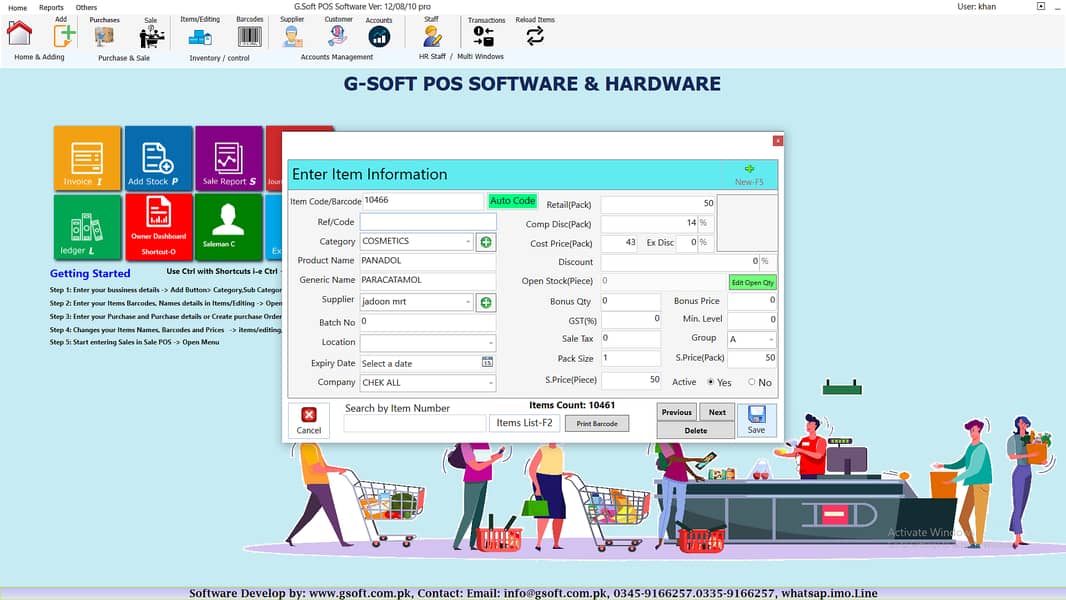Open the purple Sale Report tile
Screen dimensions: 1066x600
pyautogui.click(x=229, y=158)
